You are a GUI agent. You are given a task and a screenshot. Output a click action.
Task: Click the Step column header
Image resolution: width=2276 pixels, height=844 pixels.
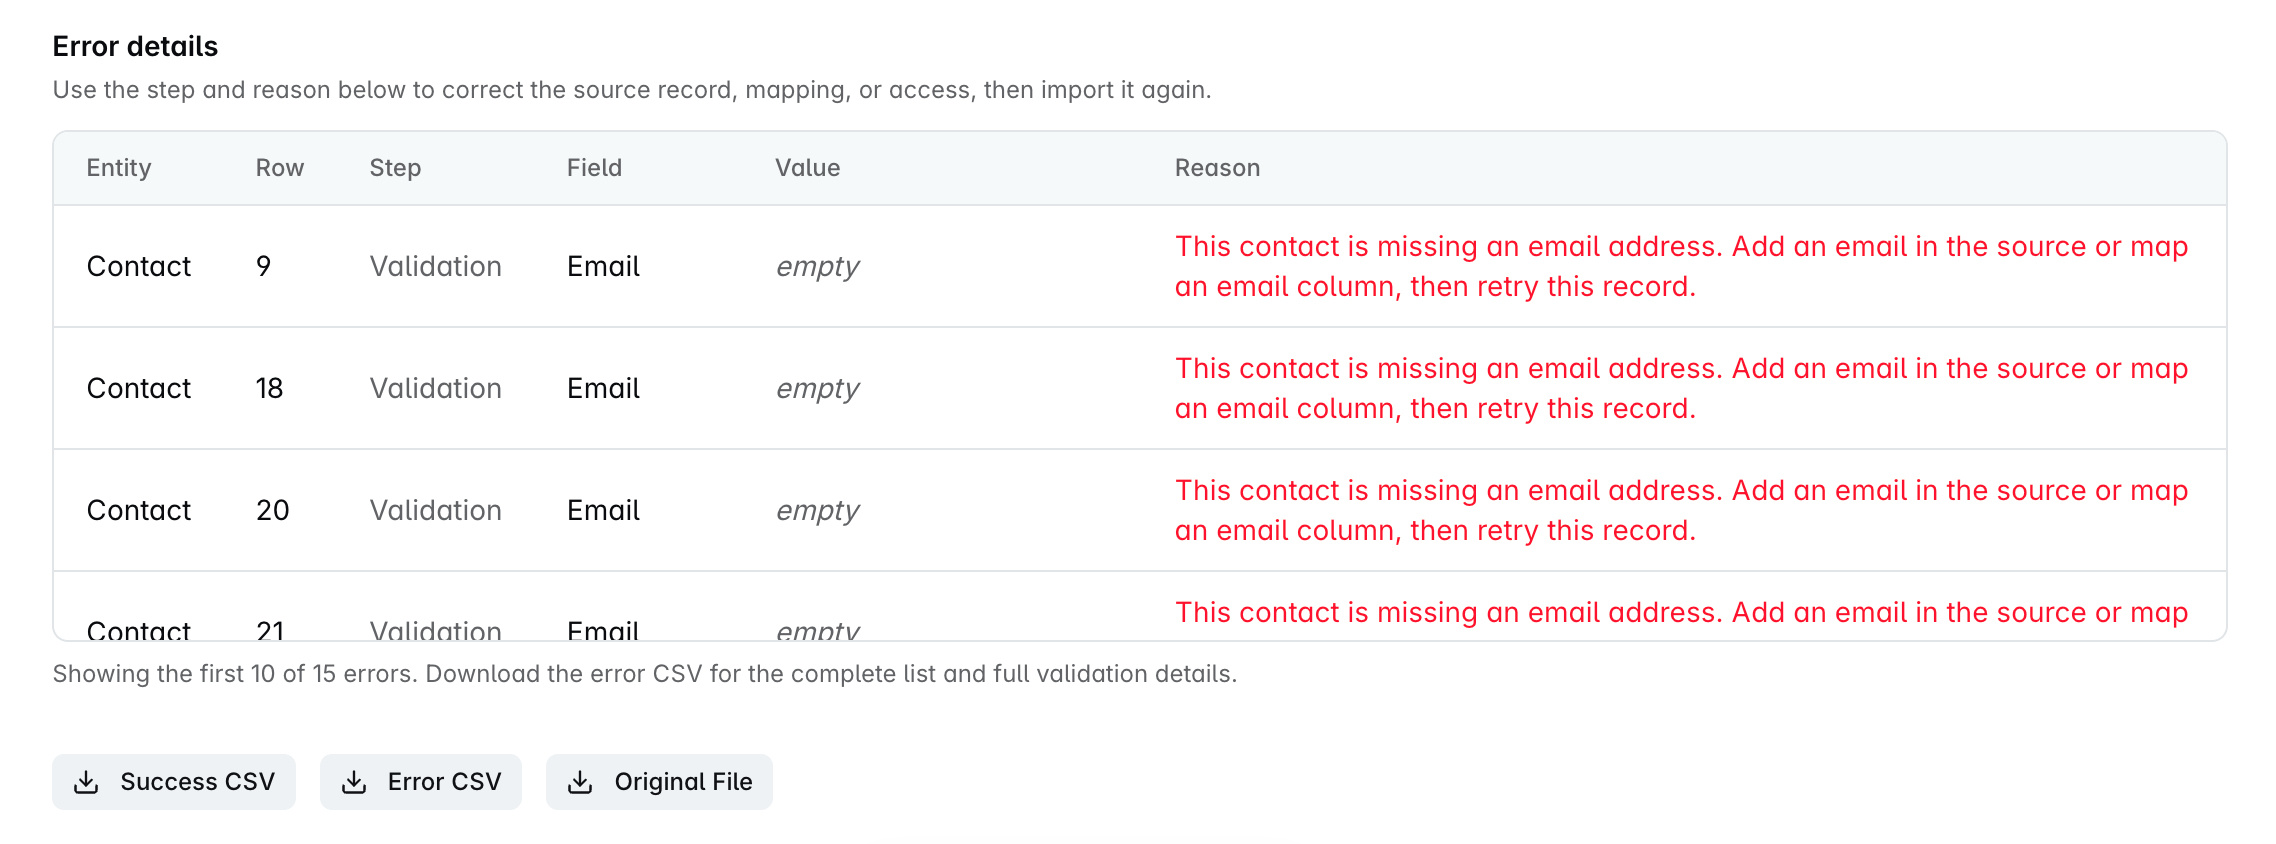pyautogui.click(x=395, y=168)
